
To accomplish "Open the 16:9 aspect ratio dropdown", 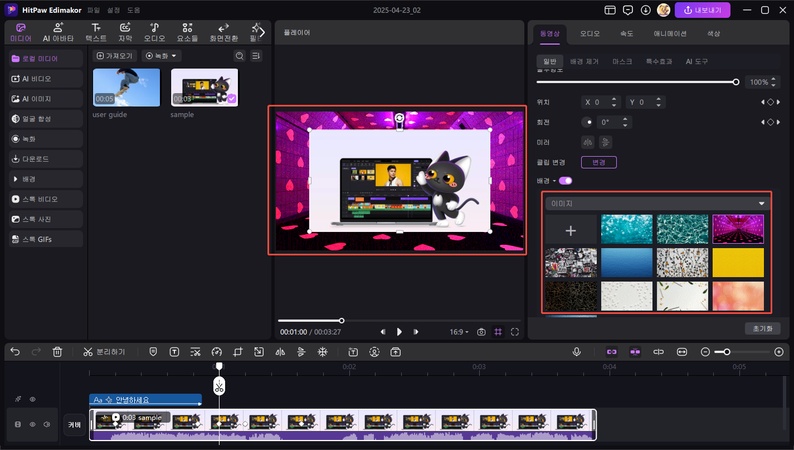I will pyautogui.click(x=459, y=332).
